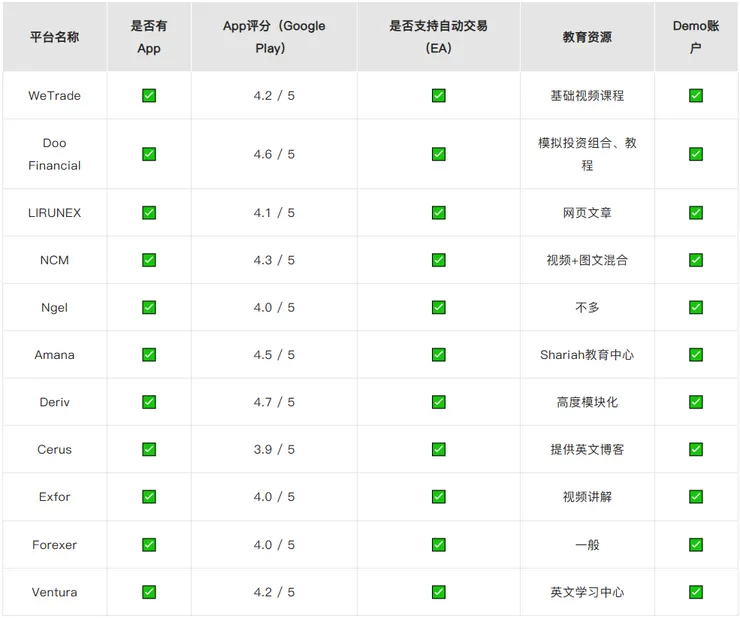Screen dimensions: 740x618
Task: Click Doo Financial's app availability checkmark
Action: click(x=149, y=154)
